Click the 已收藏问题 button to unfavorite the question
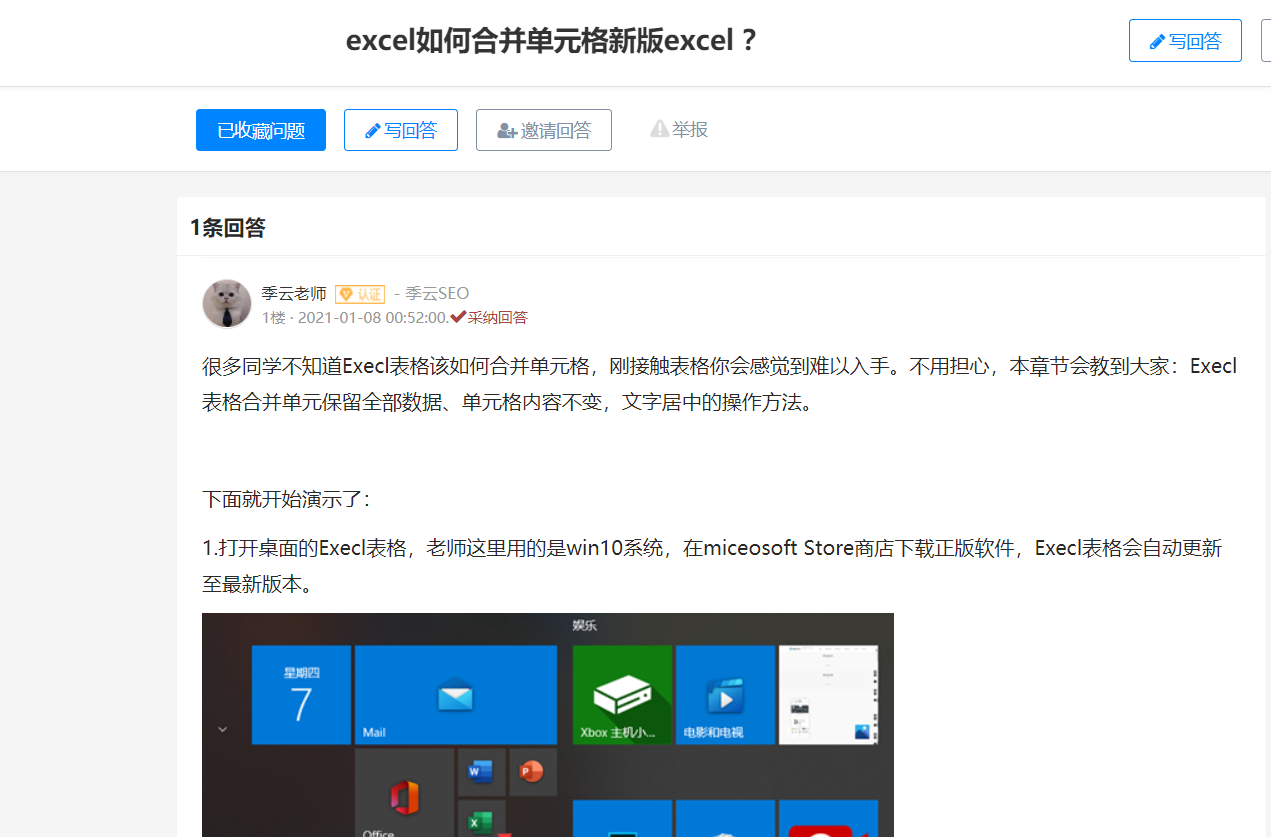 (x=260, y=130)
